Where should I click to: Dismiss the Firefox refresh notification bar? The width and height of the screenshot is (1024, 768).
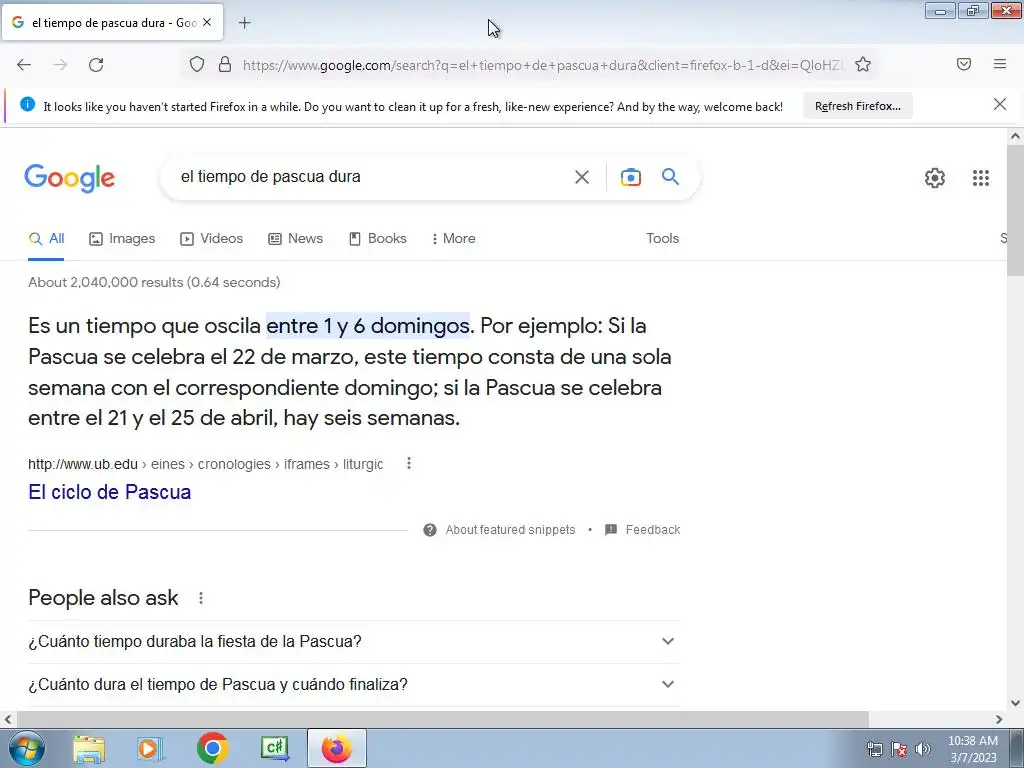1000,104
